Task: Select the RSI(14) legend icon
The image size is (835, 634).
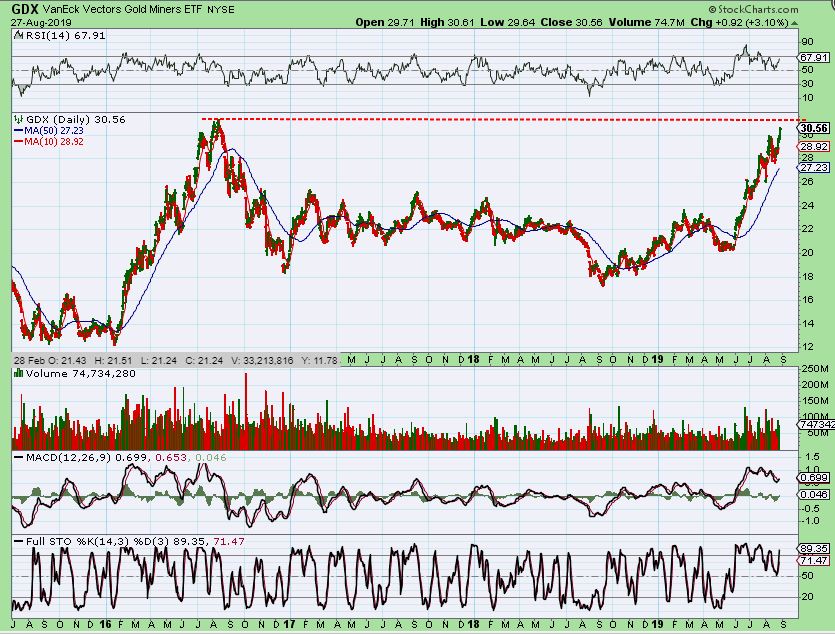Action: point(18,35)
